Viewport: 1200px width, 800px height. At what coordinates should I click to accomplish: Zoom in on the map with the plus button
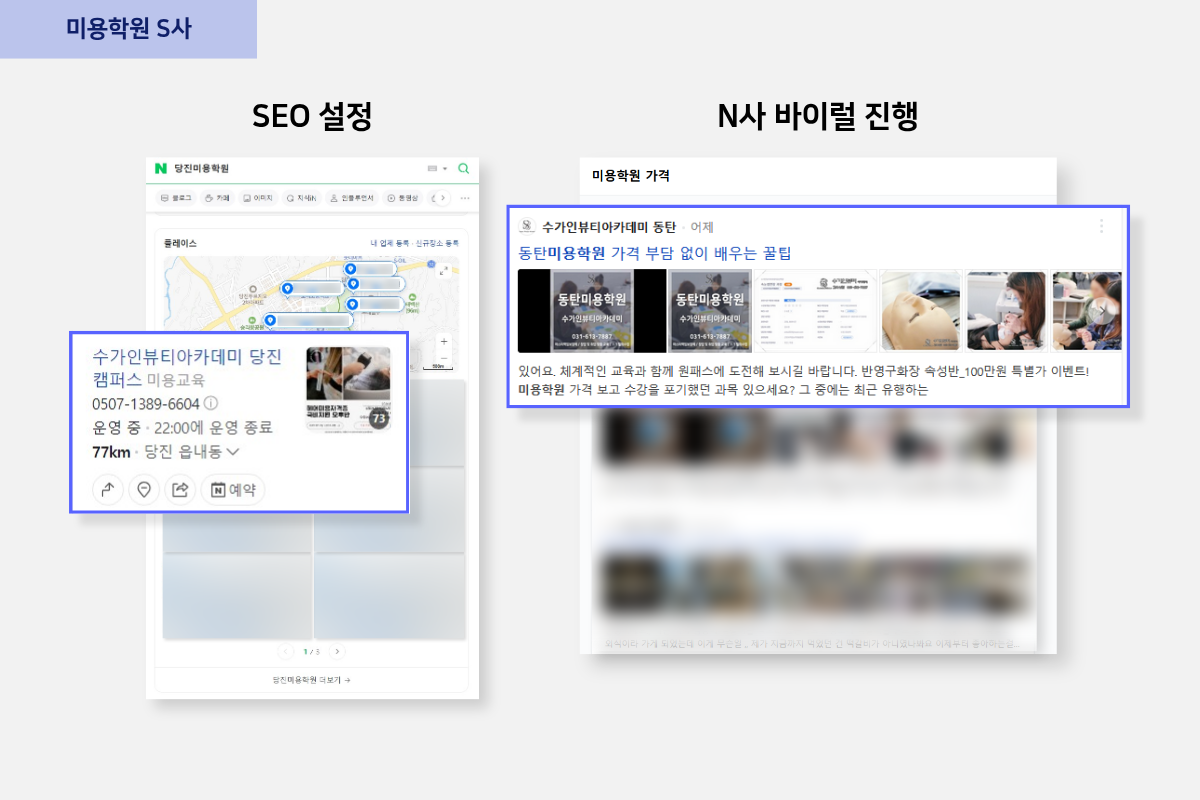444,341
